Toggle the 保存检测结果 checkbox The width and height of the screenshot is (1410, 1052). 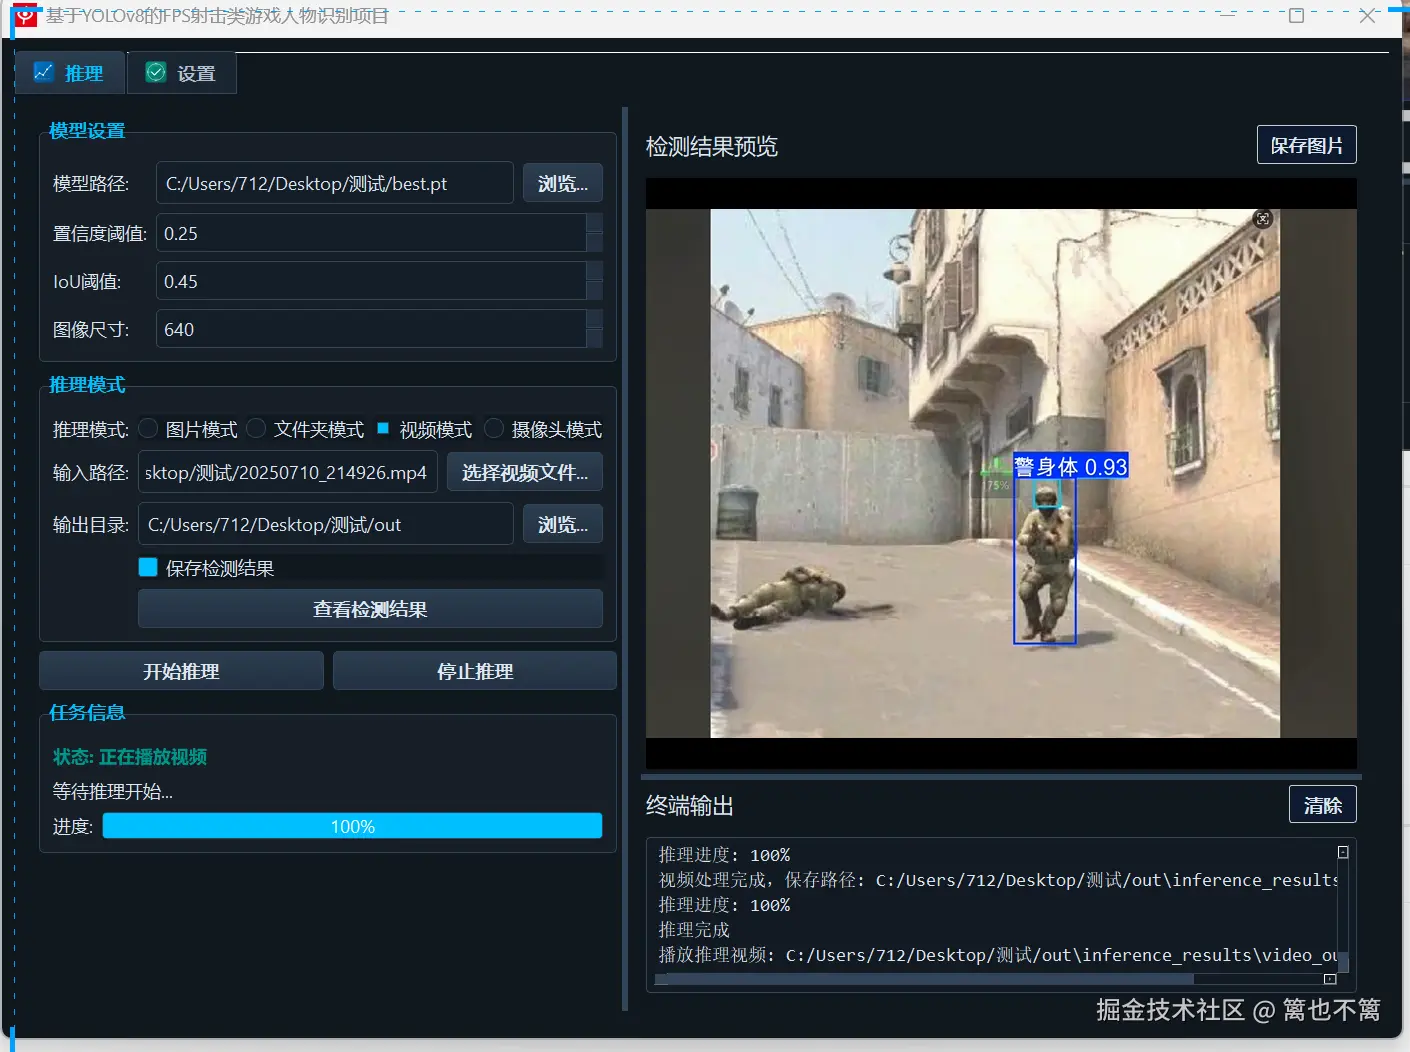pos(148,567)
